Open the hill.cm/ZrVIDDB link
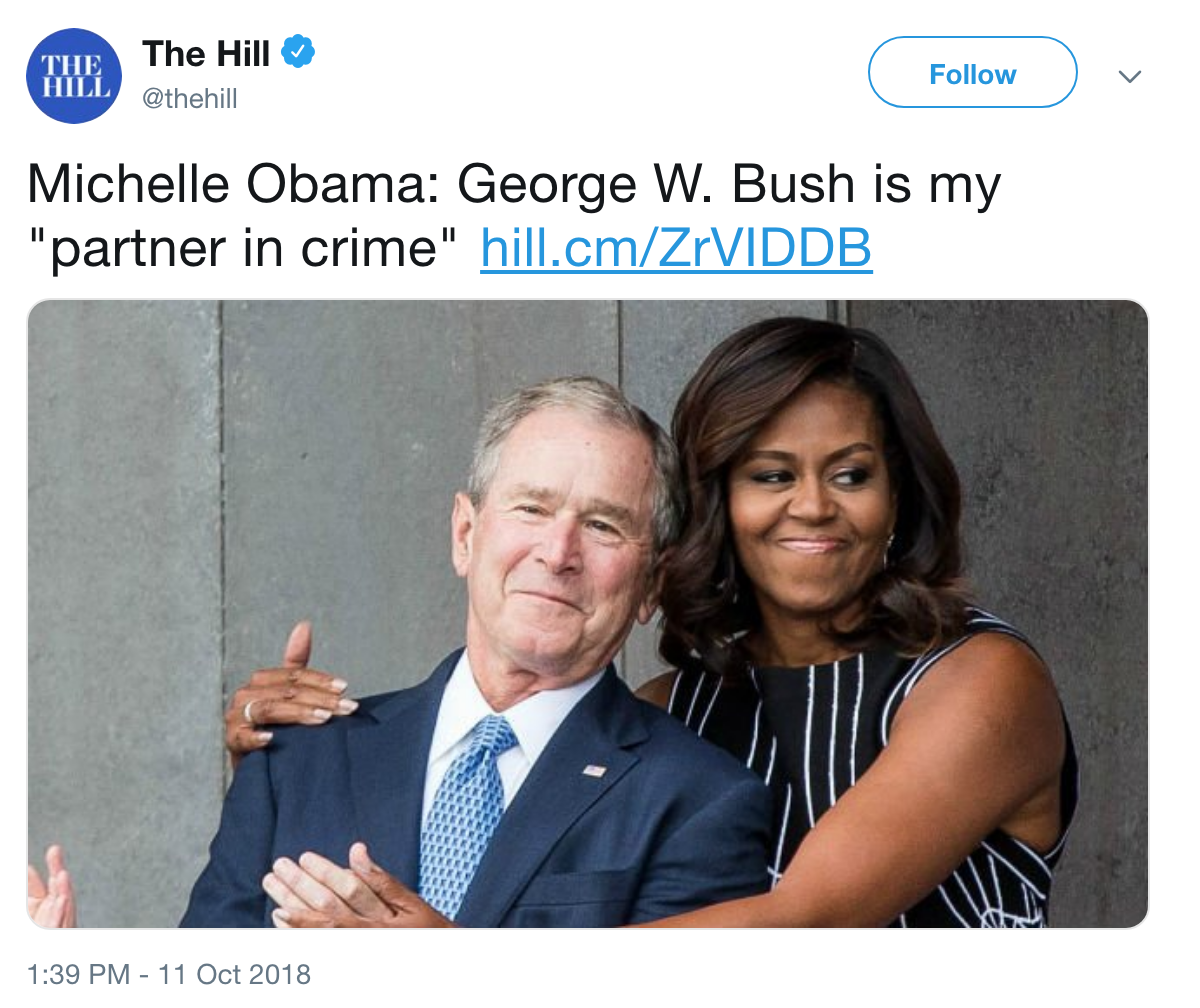Screen dimensions: 1200x1008 [676, 247]
